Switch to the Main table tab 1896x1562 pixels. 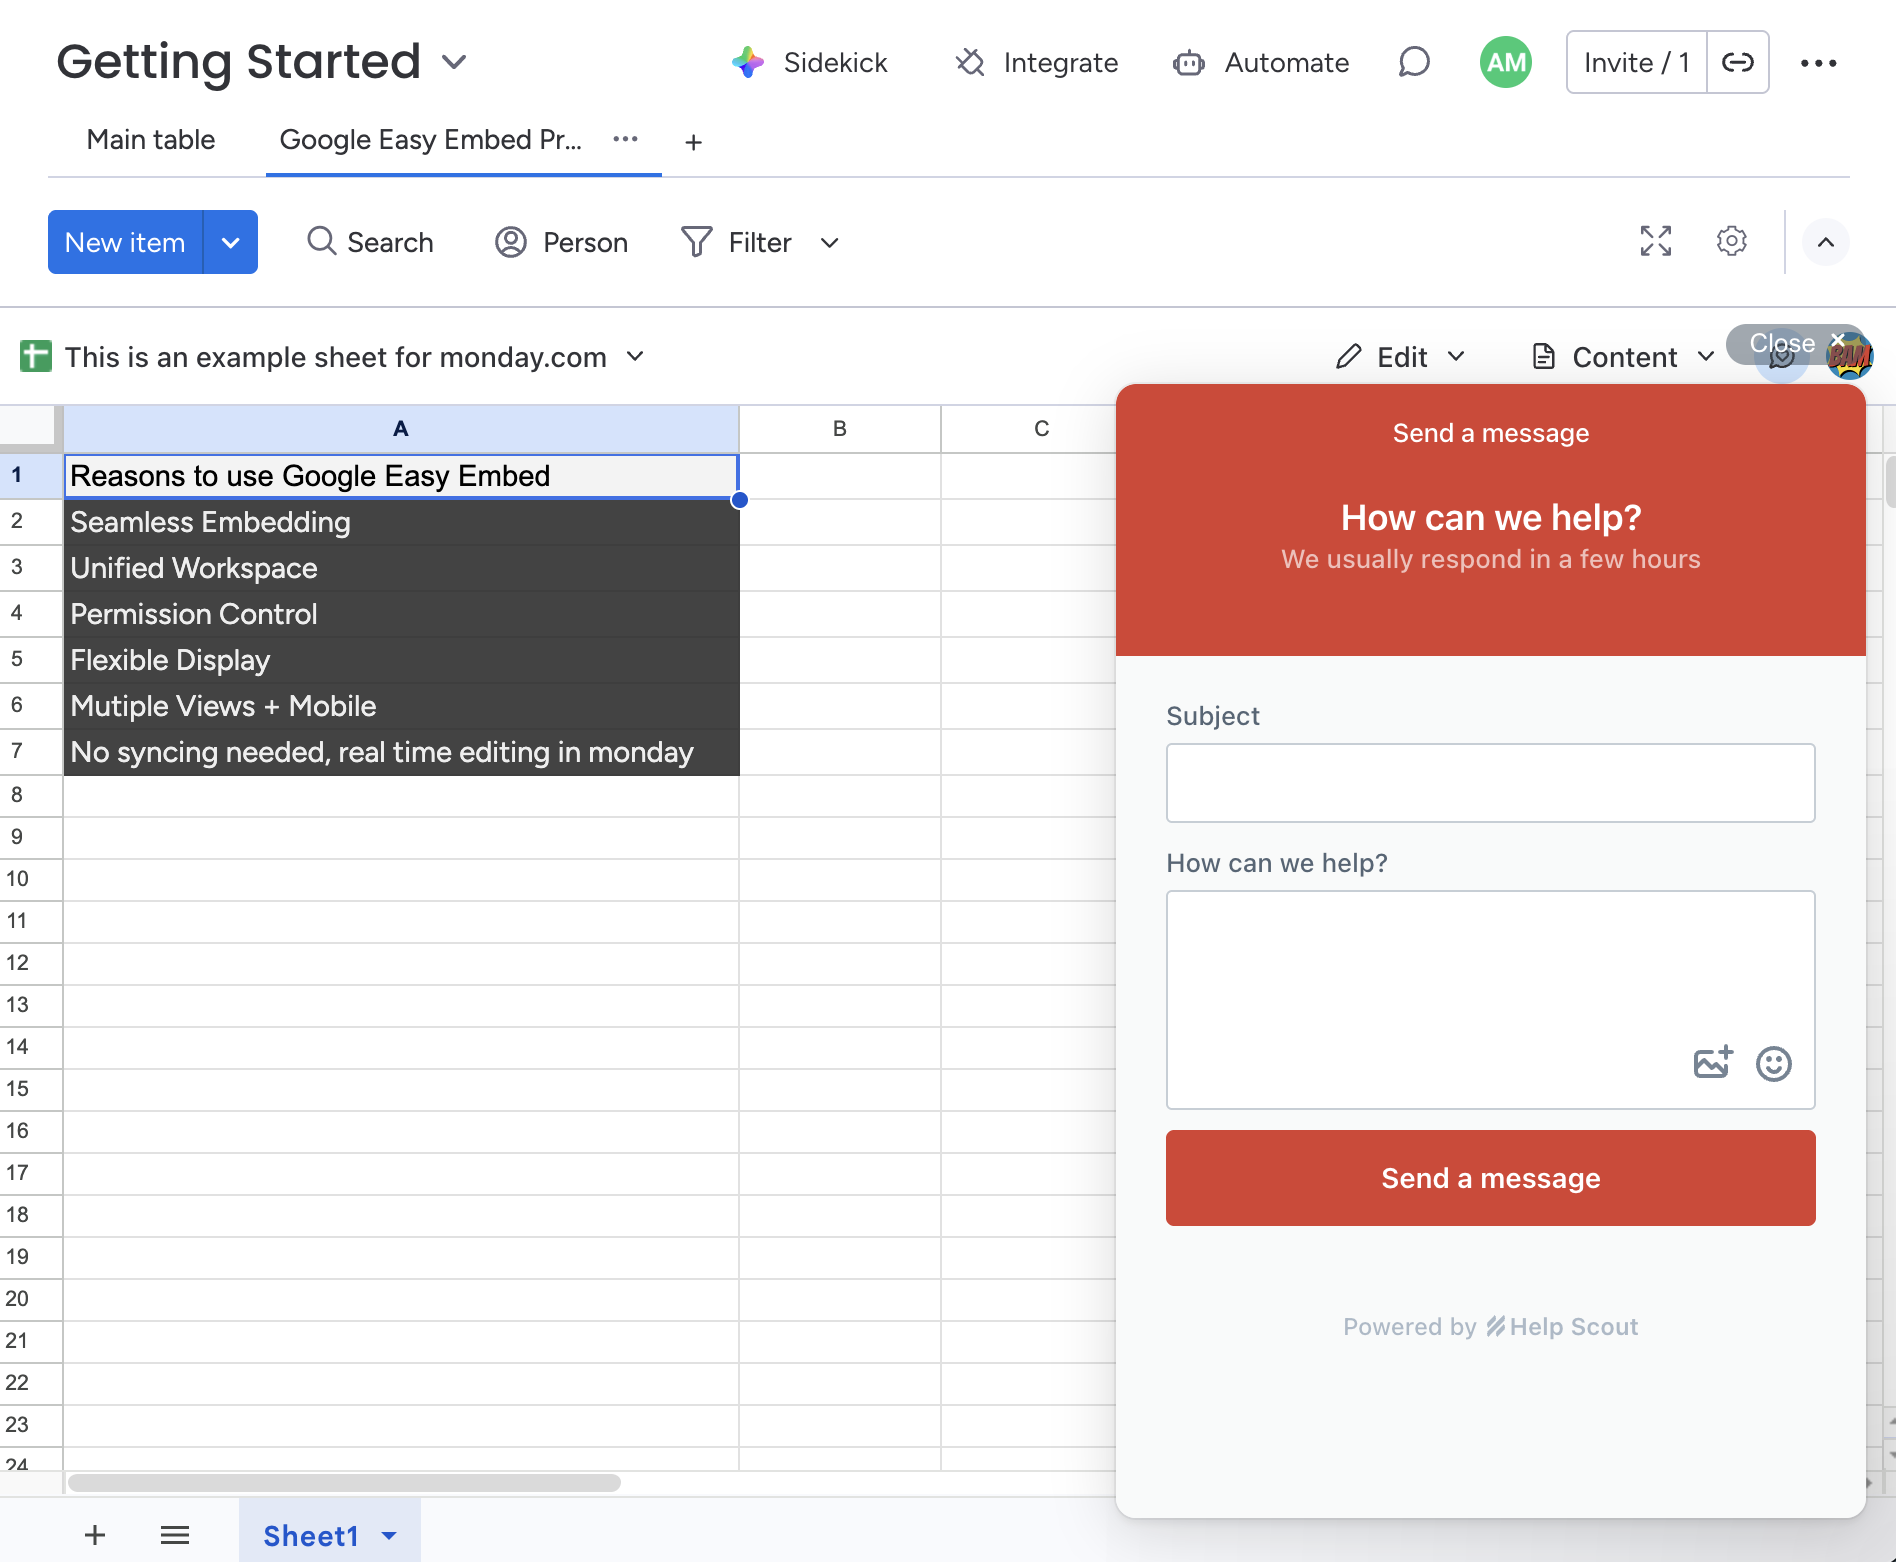point(151,139)
